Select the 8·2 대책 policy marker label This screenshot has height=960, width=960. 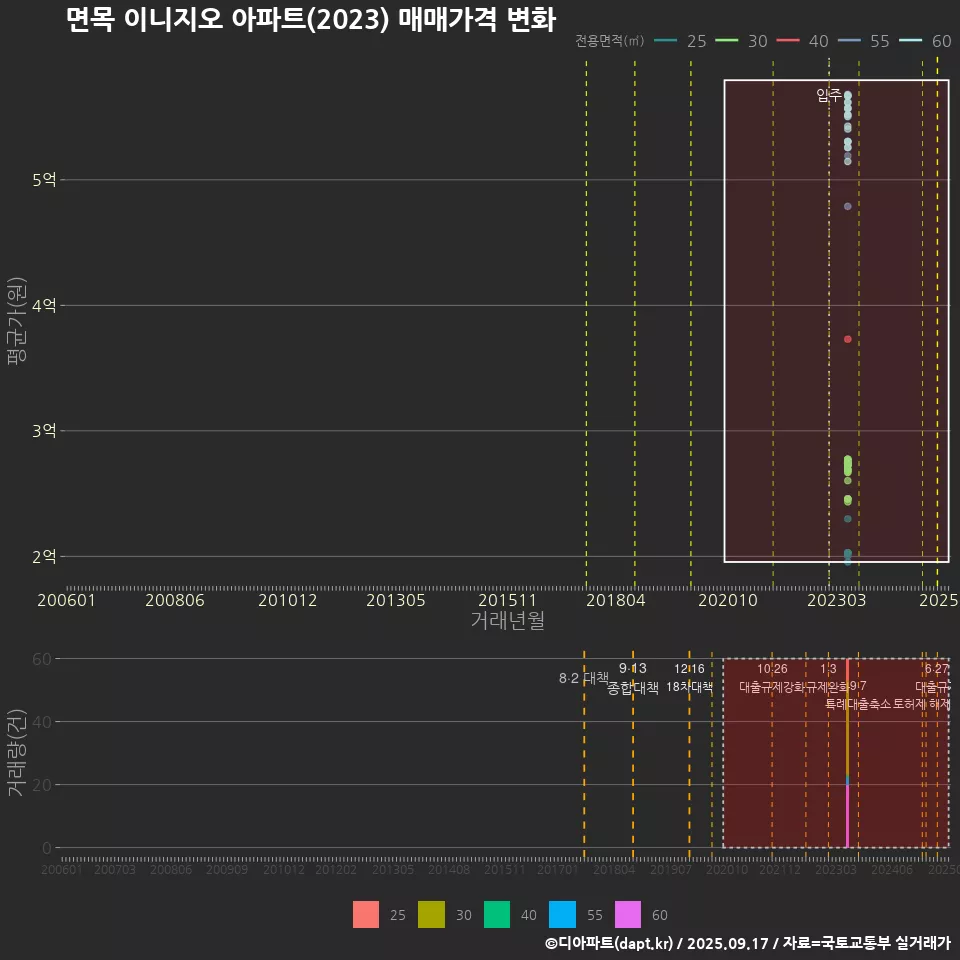tap(583, 678)
